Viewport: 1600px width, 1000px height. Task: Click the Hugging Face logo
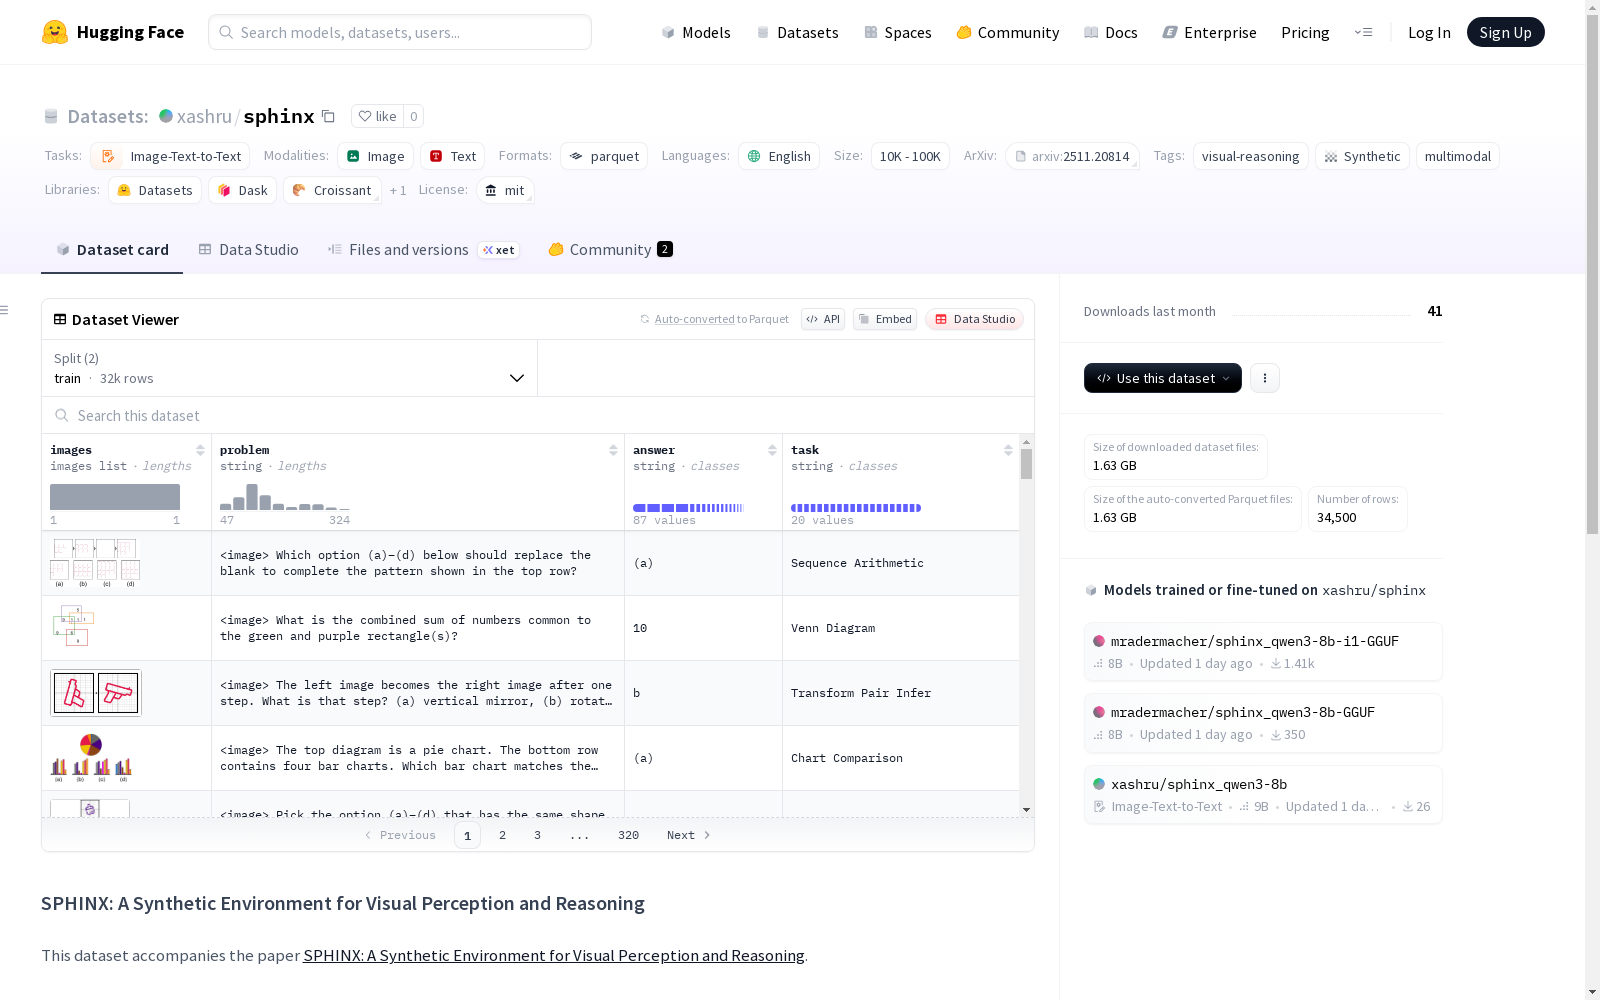click(113, 32)
